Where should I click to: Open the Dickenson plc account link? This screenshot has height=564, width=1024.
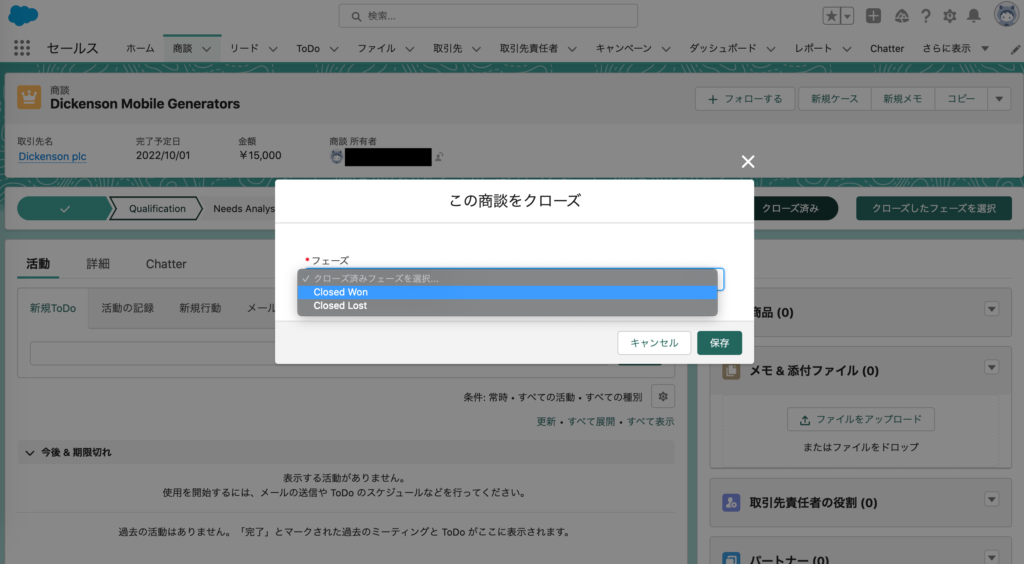click(52, 156)
